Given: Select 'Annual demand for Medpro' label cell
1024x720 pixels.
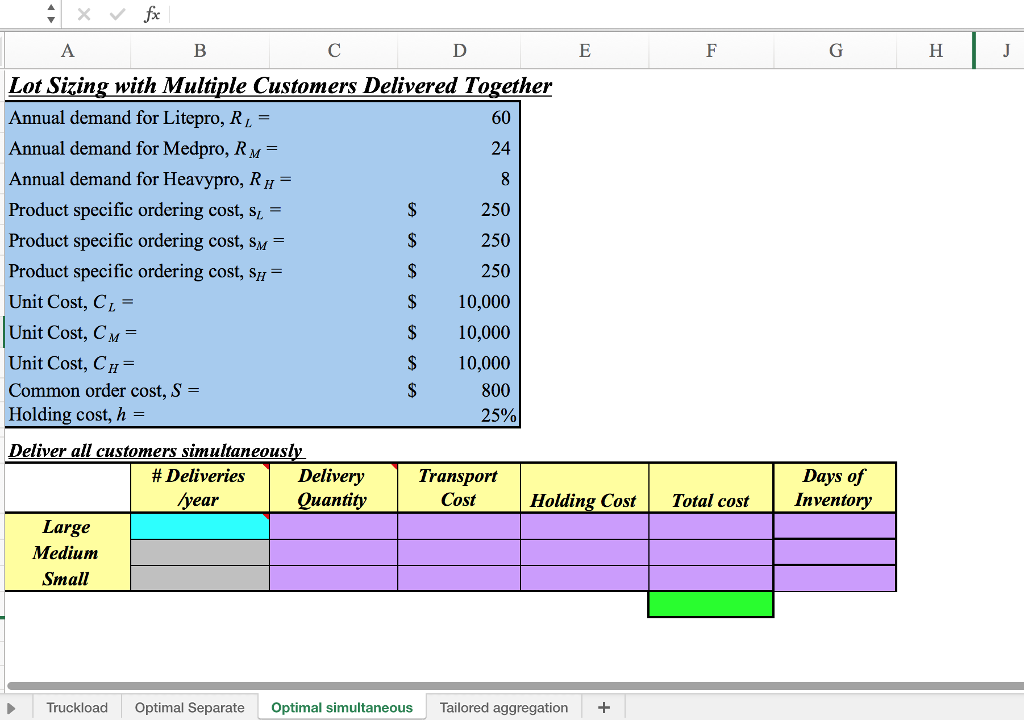Looking at the screenshot, I should (143, 148).
